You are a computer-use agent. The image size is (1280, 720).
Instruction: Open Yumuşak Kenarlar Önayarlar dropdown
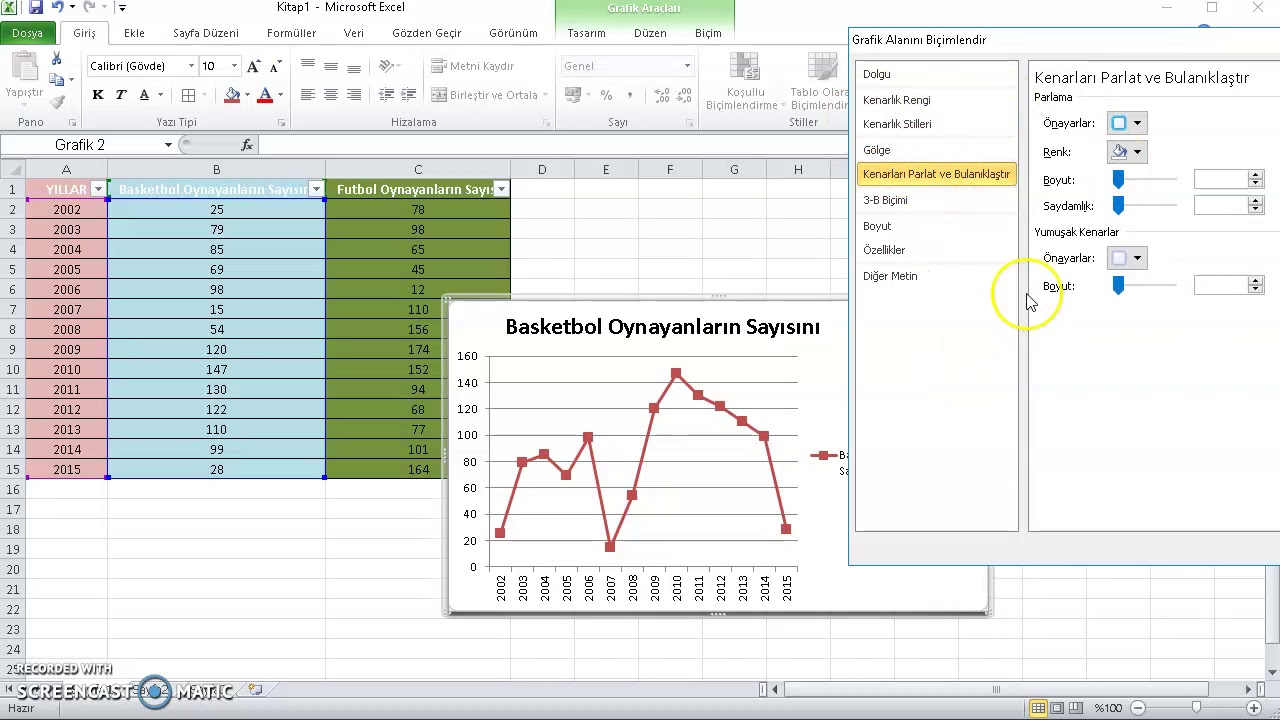coord(1126,258)
